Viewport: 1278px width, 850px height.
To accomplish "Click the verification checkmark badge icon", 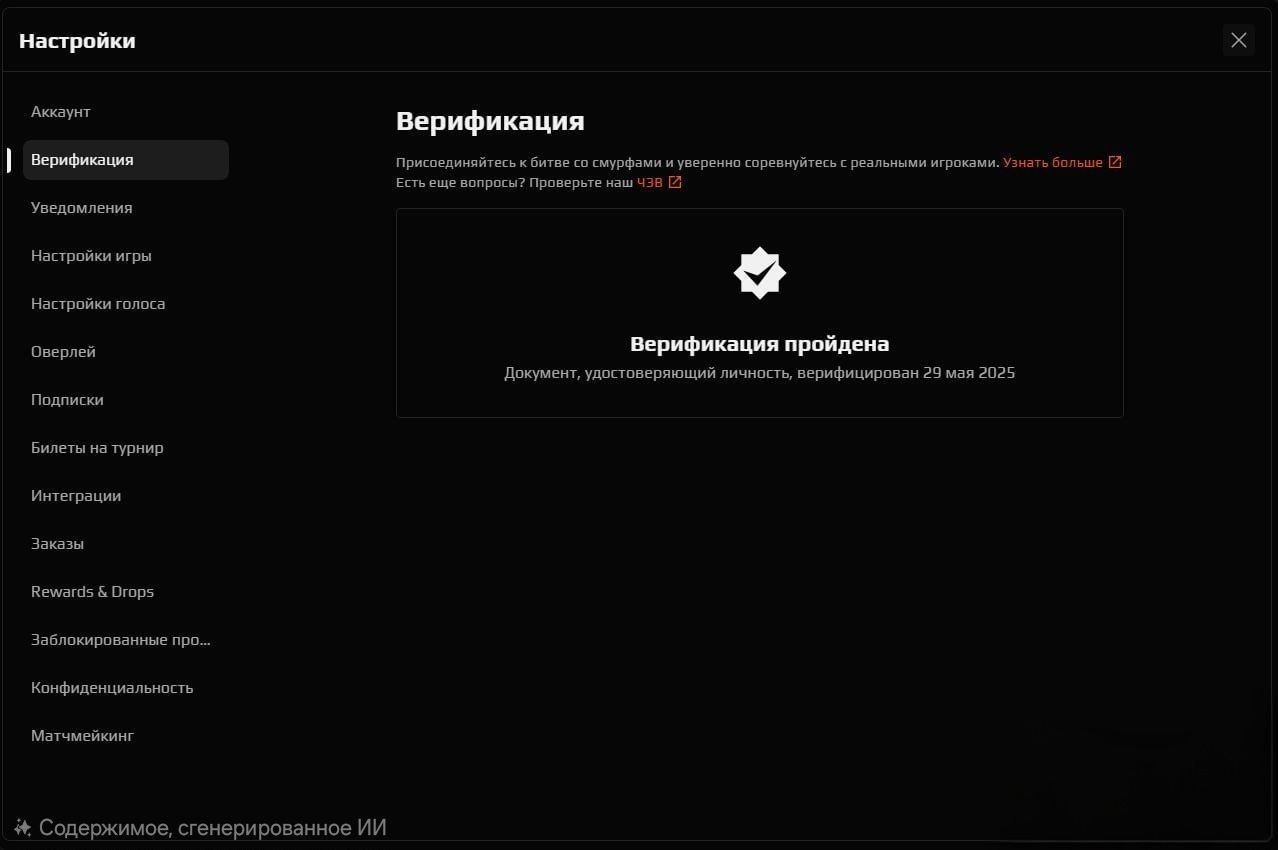I will 760,273.
